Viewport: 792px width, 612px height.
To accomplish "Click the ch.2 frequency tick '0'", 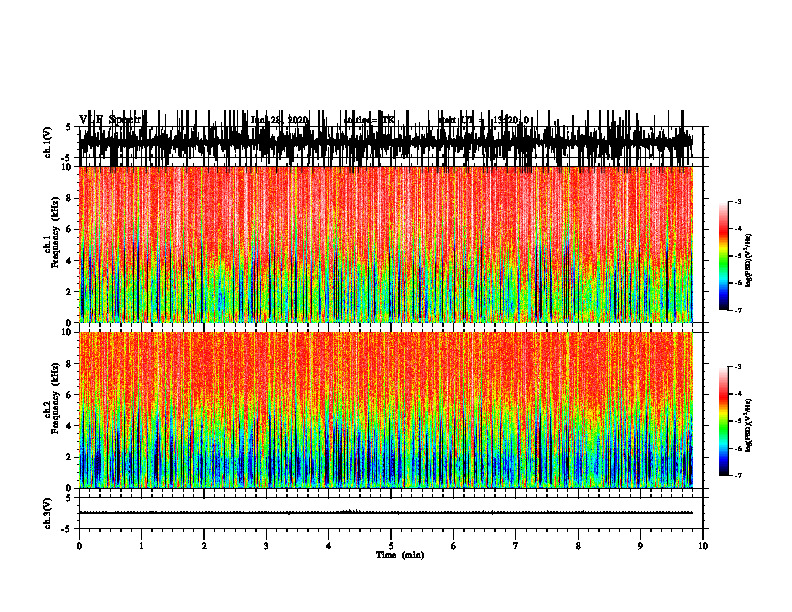I will point(70,488).
